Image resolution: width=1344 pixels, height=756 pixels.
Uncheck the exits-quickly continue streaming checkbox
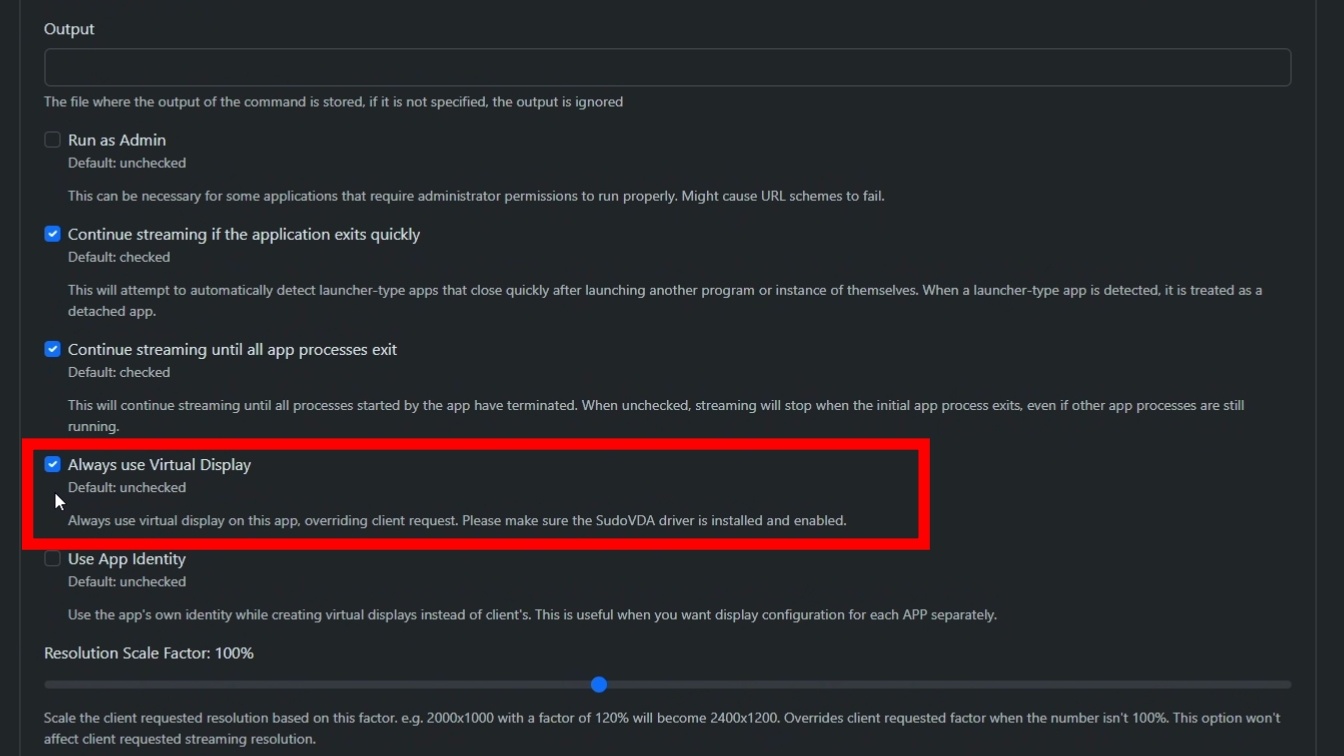[53, 234]
